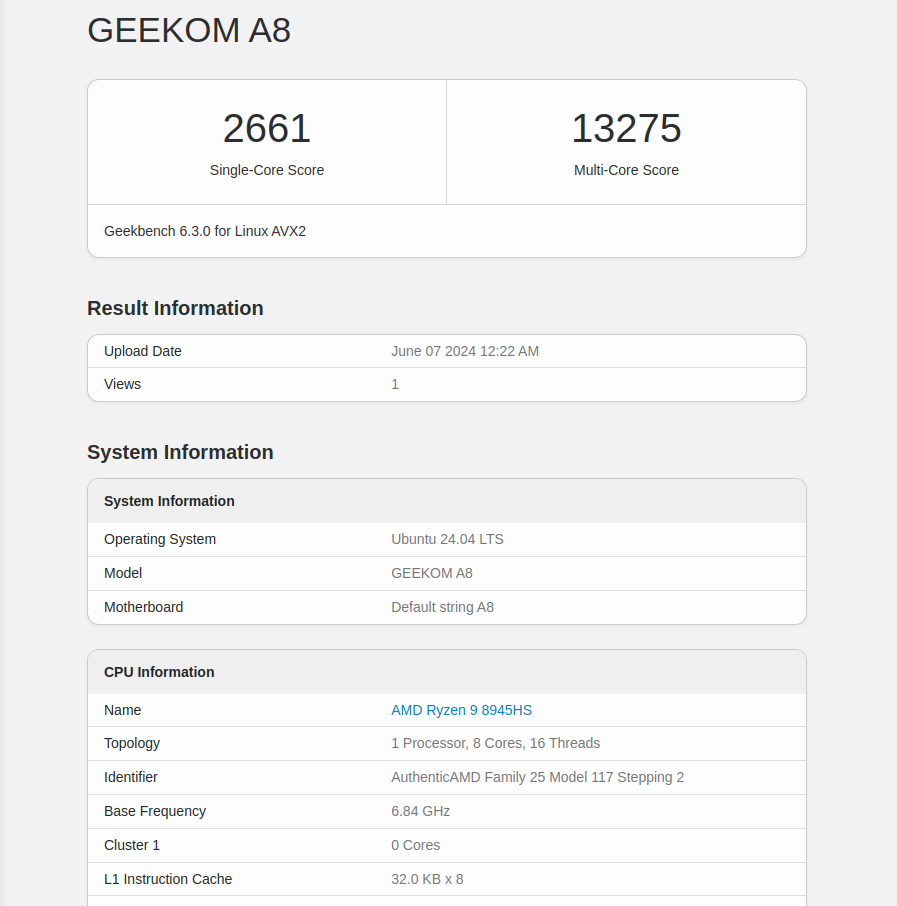The height and width of the screenshot is (906, 897).
Task: Click the Base Frequency label
Action: (155, 811)
